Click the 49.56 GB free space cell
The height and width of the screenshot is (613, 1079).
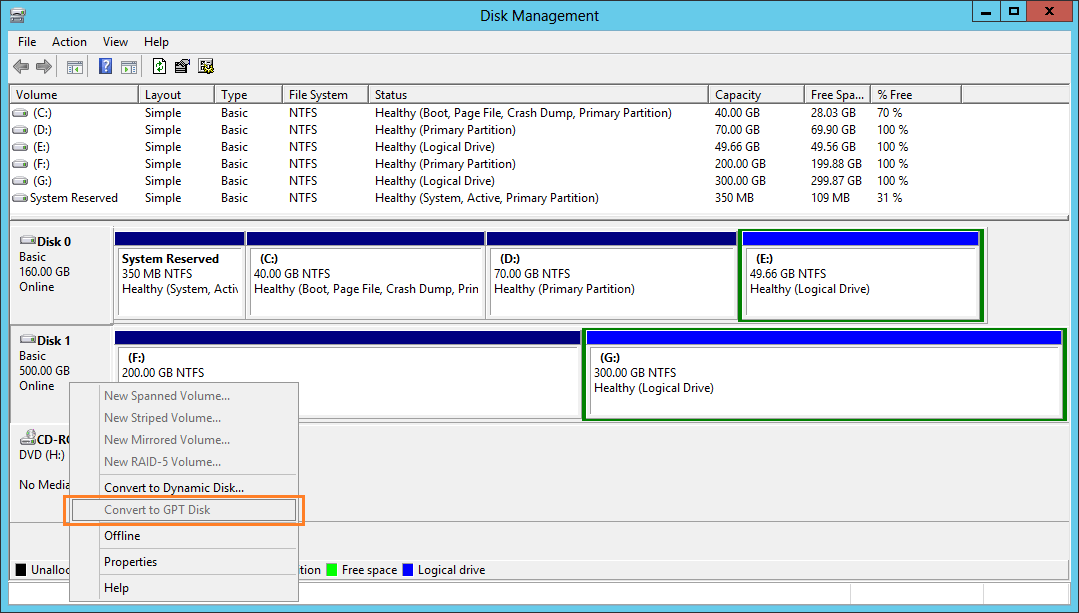tap(833, 147)
